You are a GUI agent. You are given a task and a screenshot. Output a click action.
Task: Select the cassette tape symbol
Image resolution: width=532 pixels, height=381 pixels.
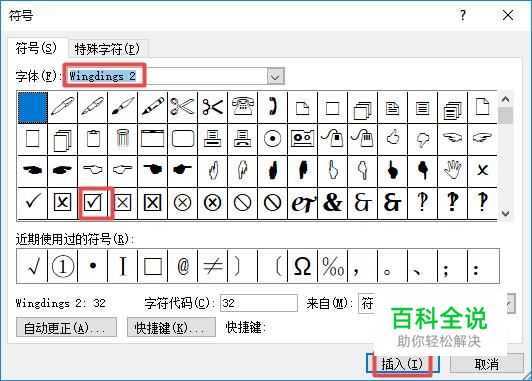click(302, 139)
